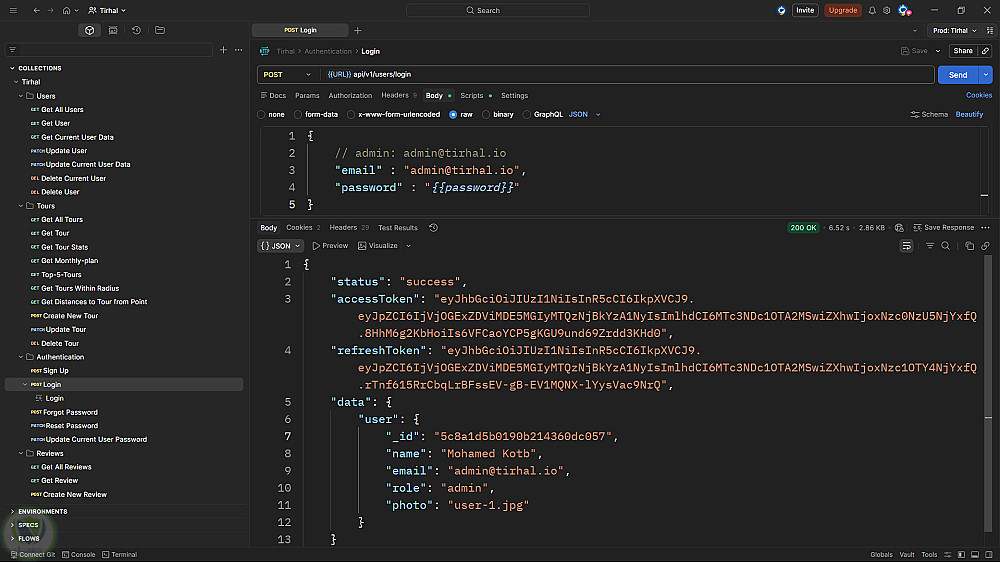Click the Collections cube icon in sidebar
Image resolution: width=1000 pixels, height=562 pixels.
(x=90, y=30)
